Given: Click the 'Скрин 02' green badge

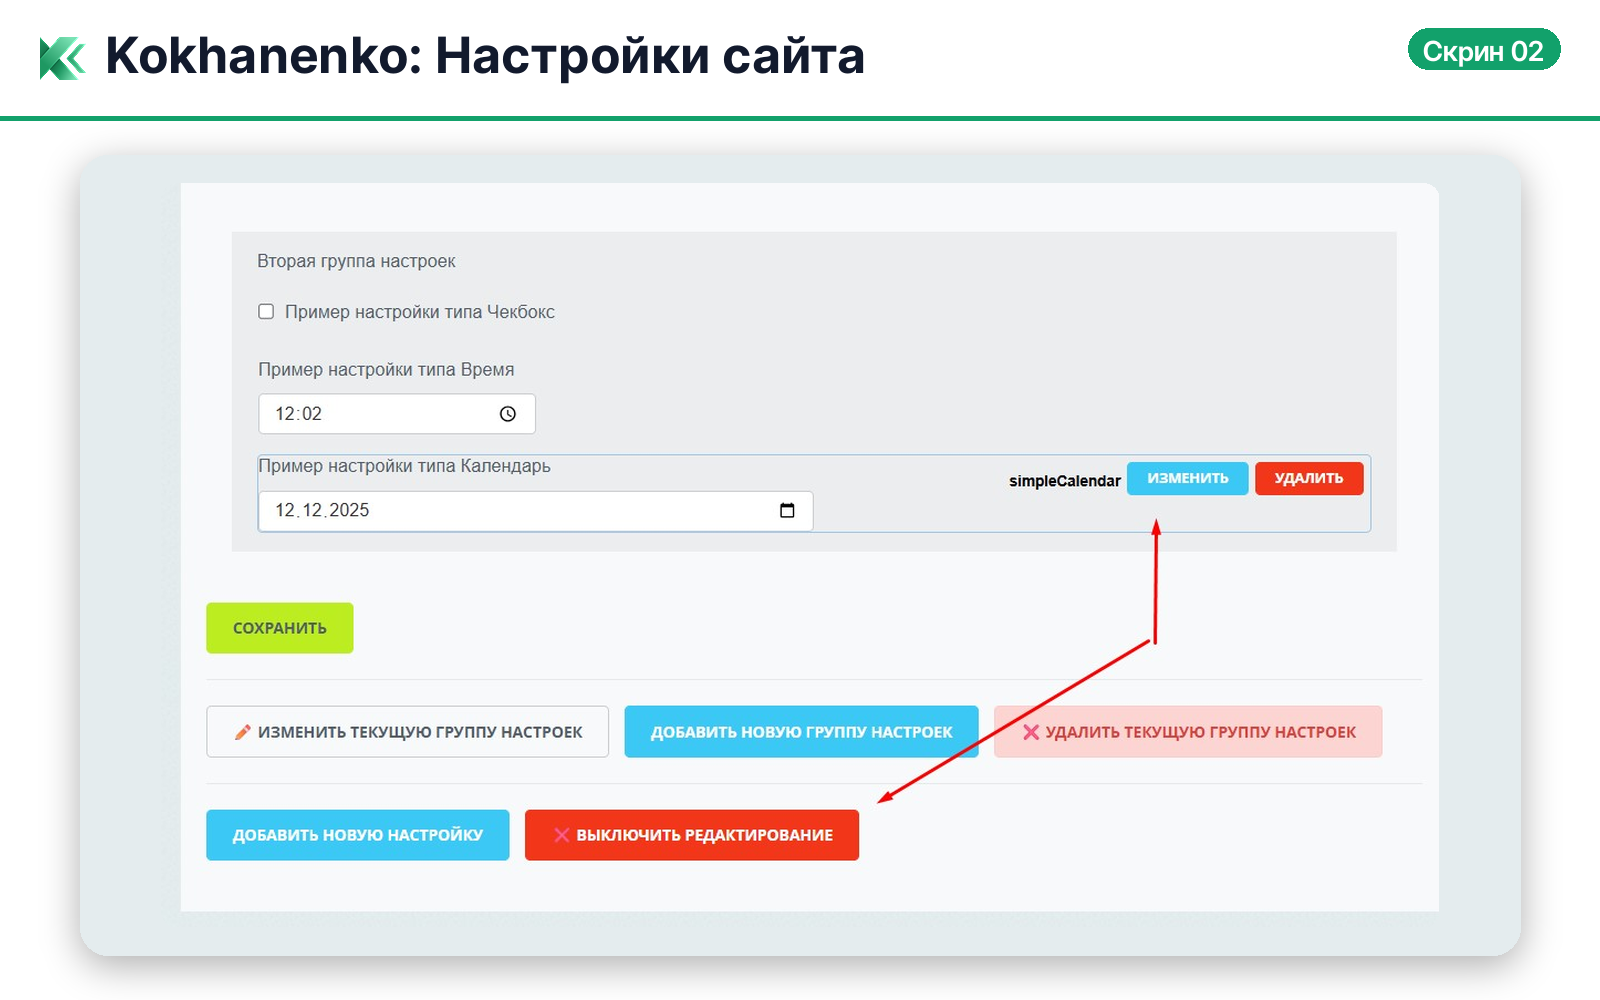Looking at the screenshot, I should 1483,50.
